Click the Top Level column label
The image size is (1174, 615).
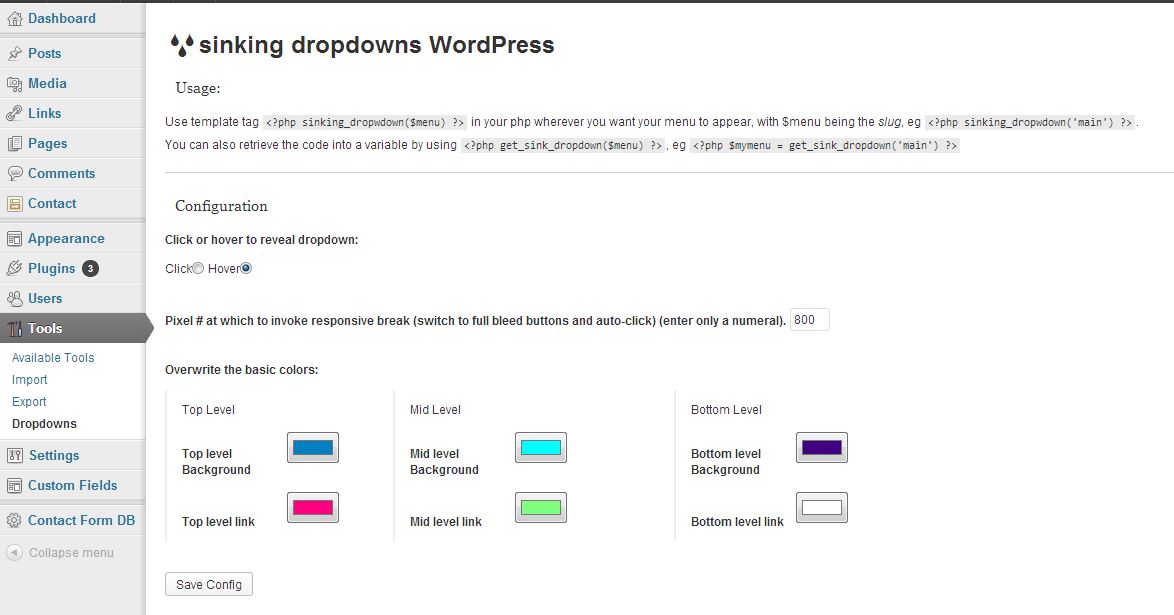(x=208, y=410)
